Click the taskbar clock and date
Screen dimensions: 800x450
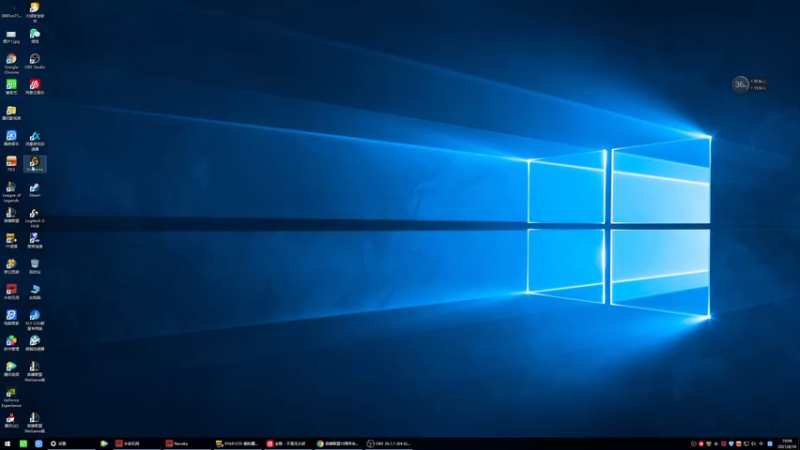coord(787,444)
